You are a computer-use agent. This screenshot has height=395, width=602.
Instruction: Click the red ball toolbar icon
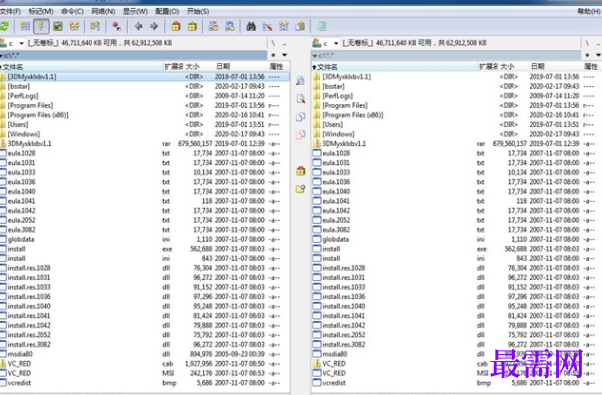click(116, 26)
